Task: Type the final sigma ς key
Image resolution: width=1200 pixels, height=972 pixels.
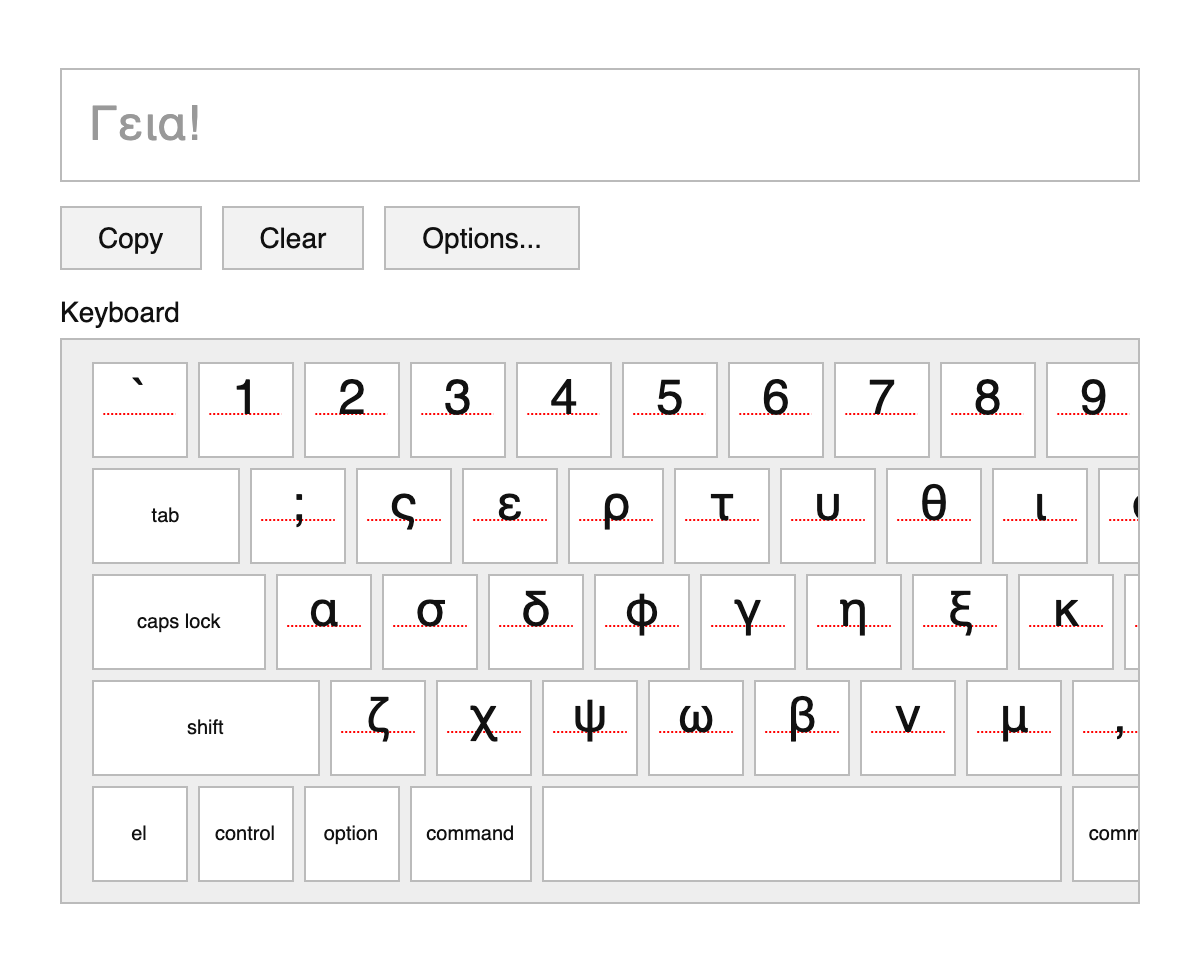Action: click(403, 515)
